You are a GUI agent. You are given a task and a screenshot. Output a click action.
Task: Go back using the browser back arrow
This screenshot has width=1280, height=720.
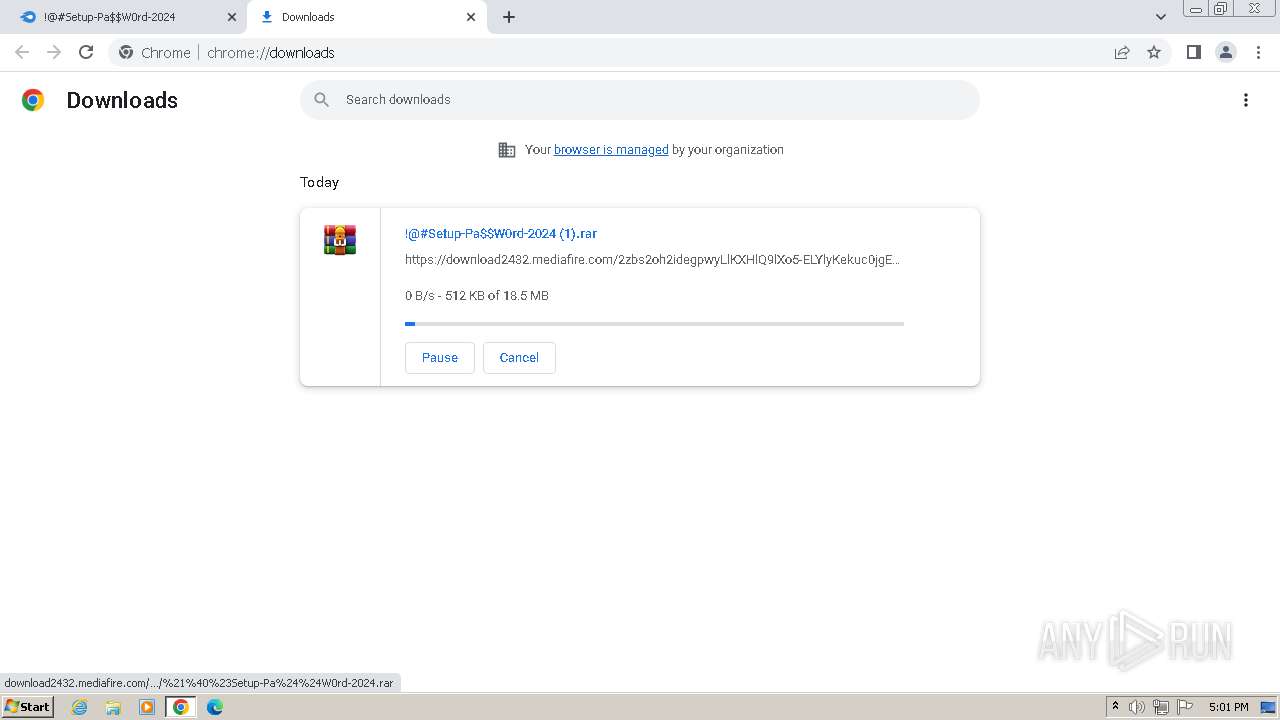pos(22,52)
